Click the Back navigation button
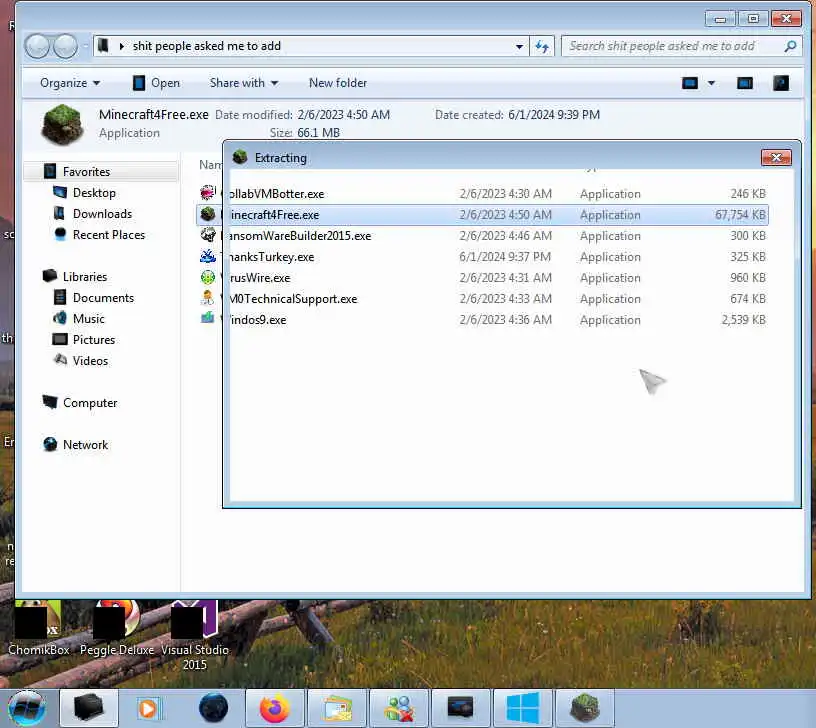Screen dimensions: 816x728 tap(37, 46)
